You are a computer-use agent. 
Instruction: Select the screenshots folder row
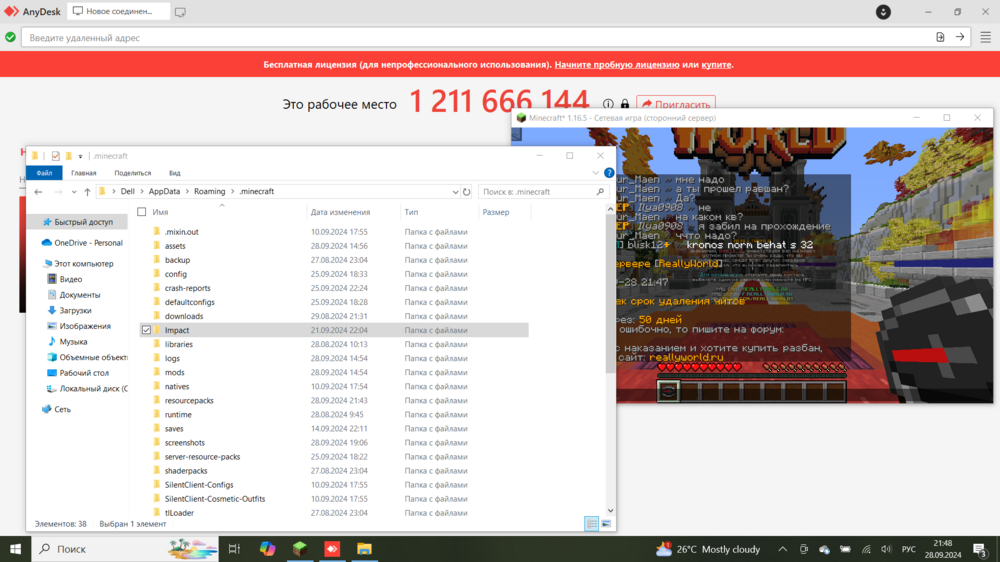334,442
